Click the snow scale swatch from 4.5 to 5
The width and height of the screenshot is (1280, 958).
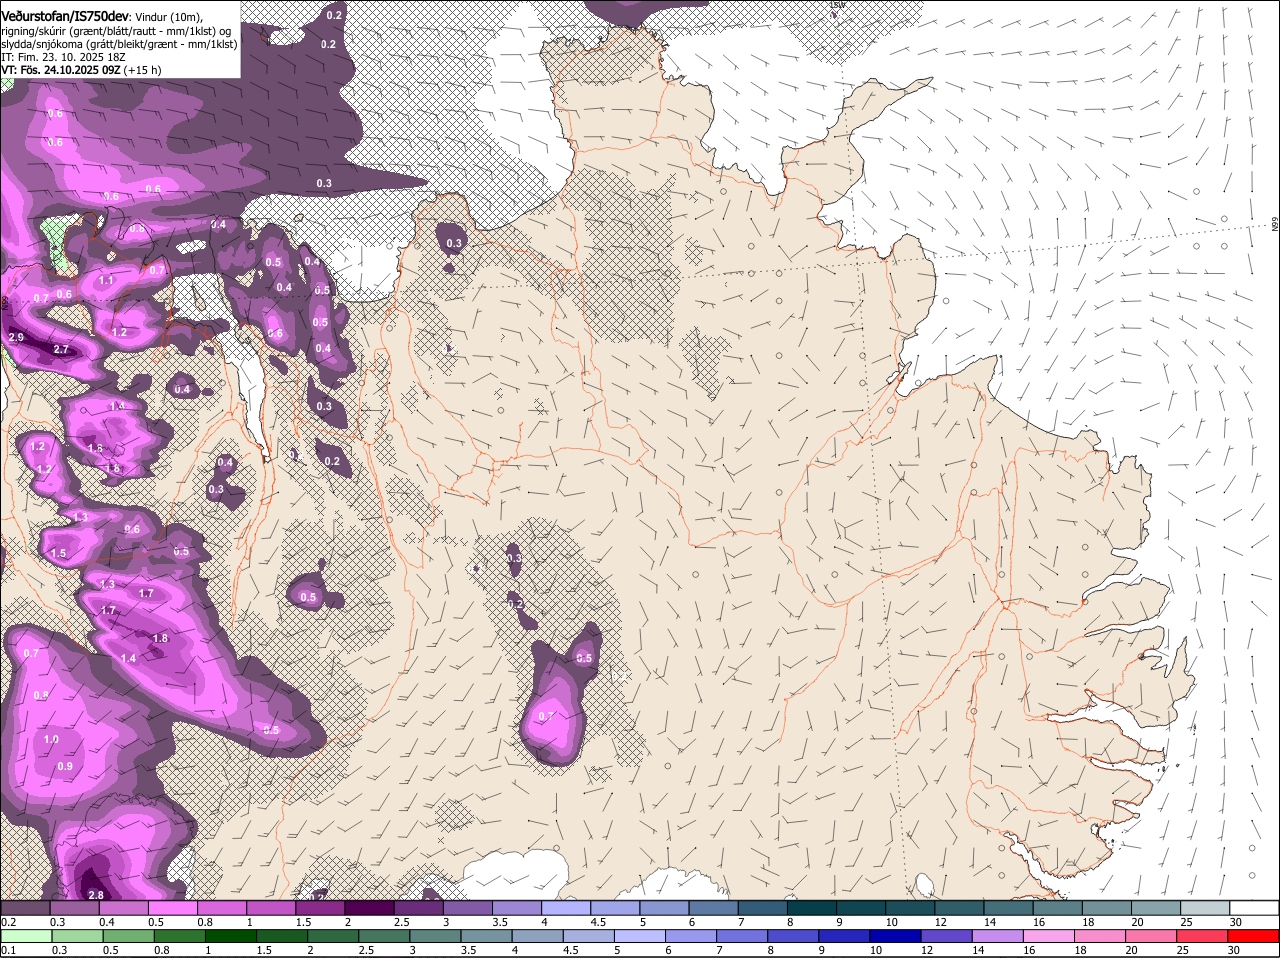pos(614,907)
